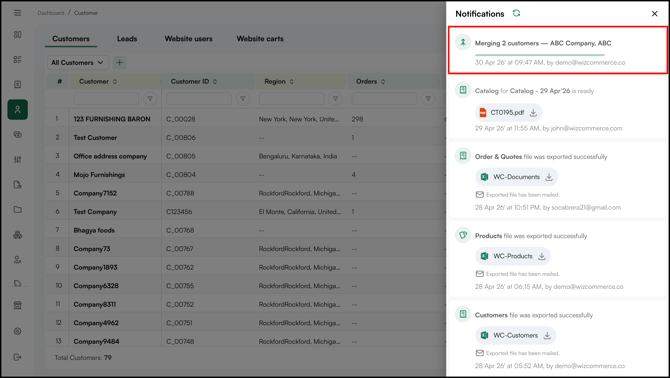Image resolution: width=670 pixels, height=378 pixels.
Task: Download the WC-Documents export
Action: click(x=549, y=177)
